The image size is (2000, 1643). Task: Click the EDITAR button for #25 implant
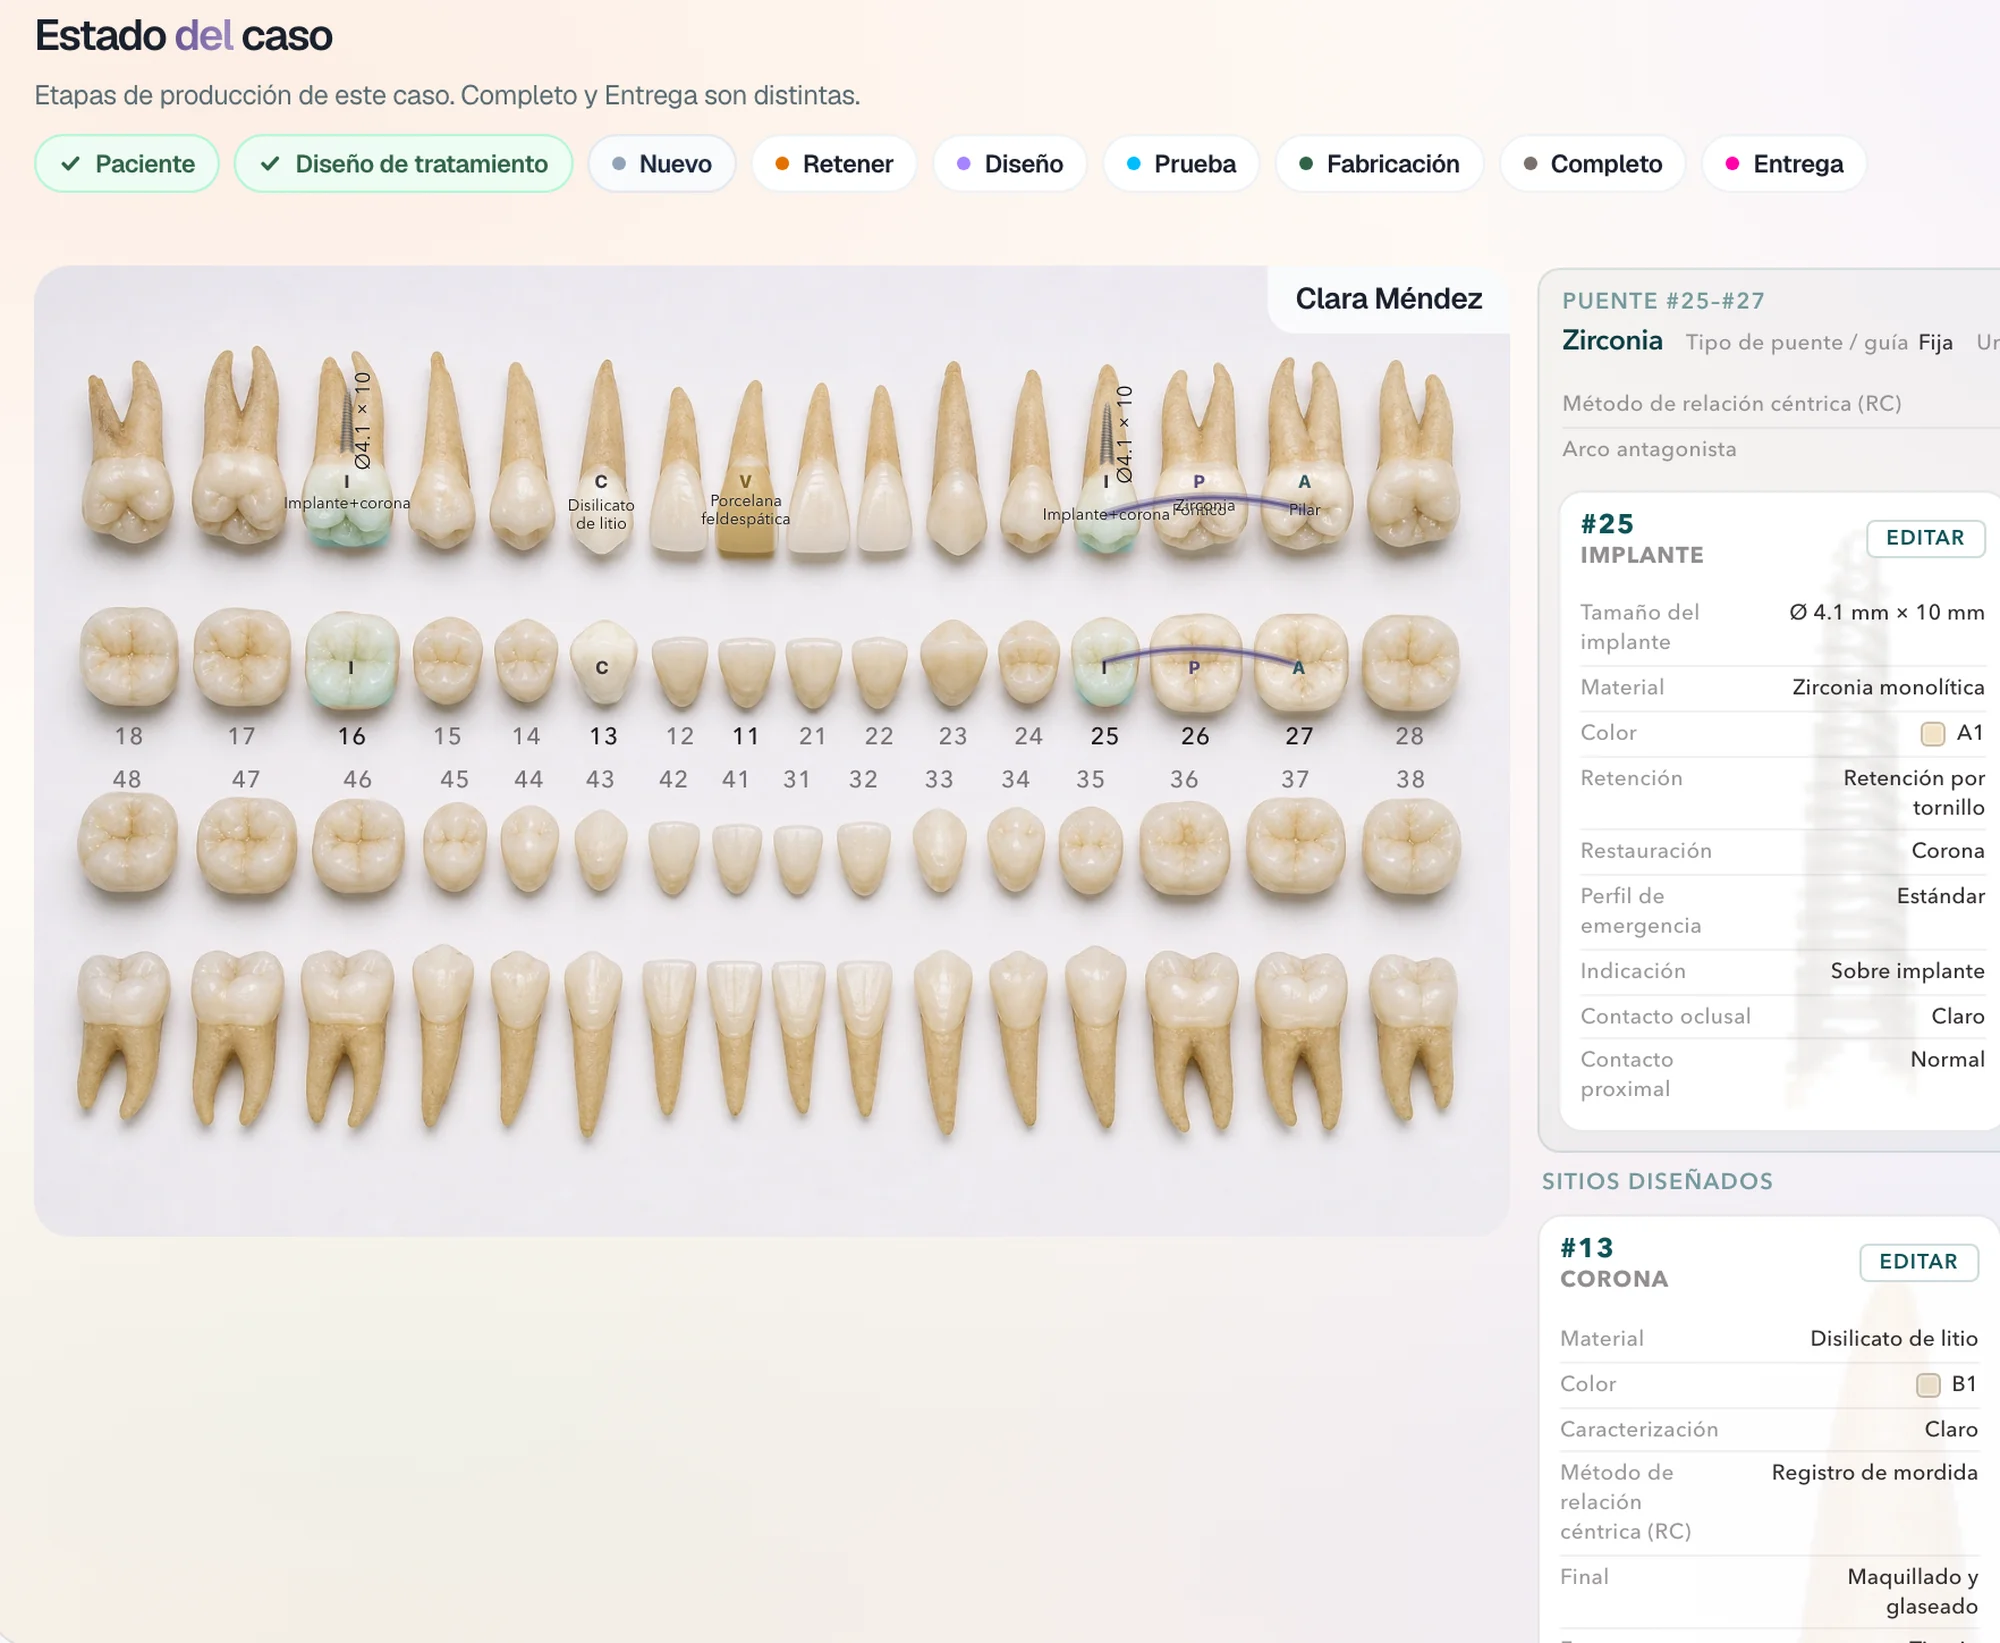tap(1924, 538)
